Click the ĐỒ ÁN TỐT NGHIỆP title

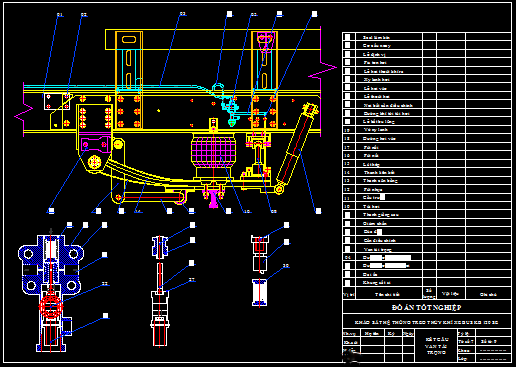[427, 307]
